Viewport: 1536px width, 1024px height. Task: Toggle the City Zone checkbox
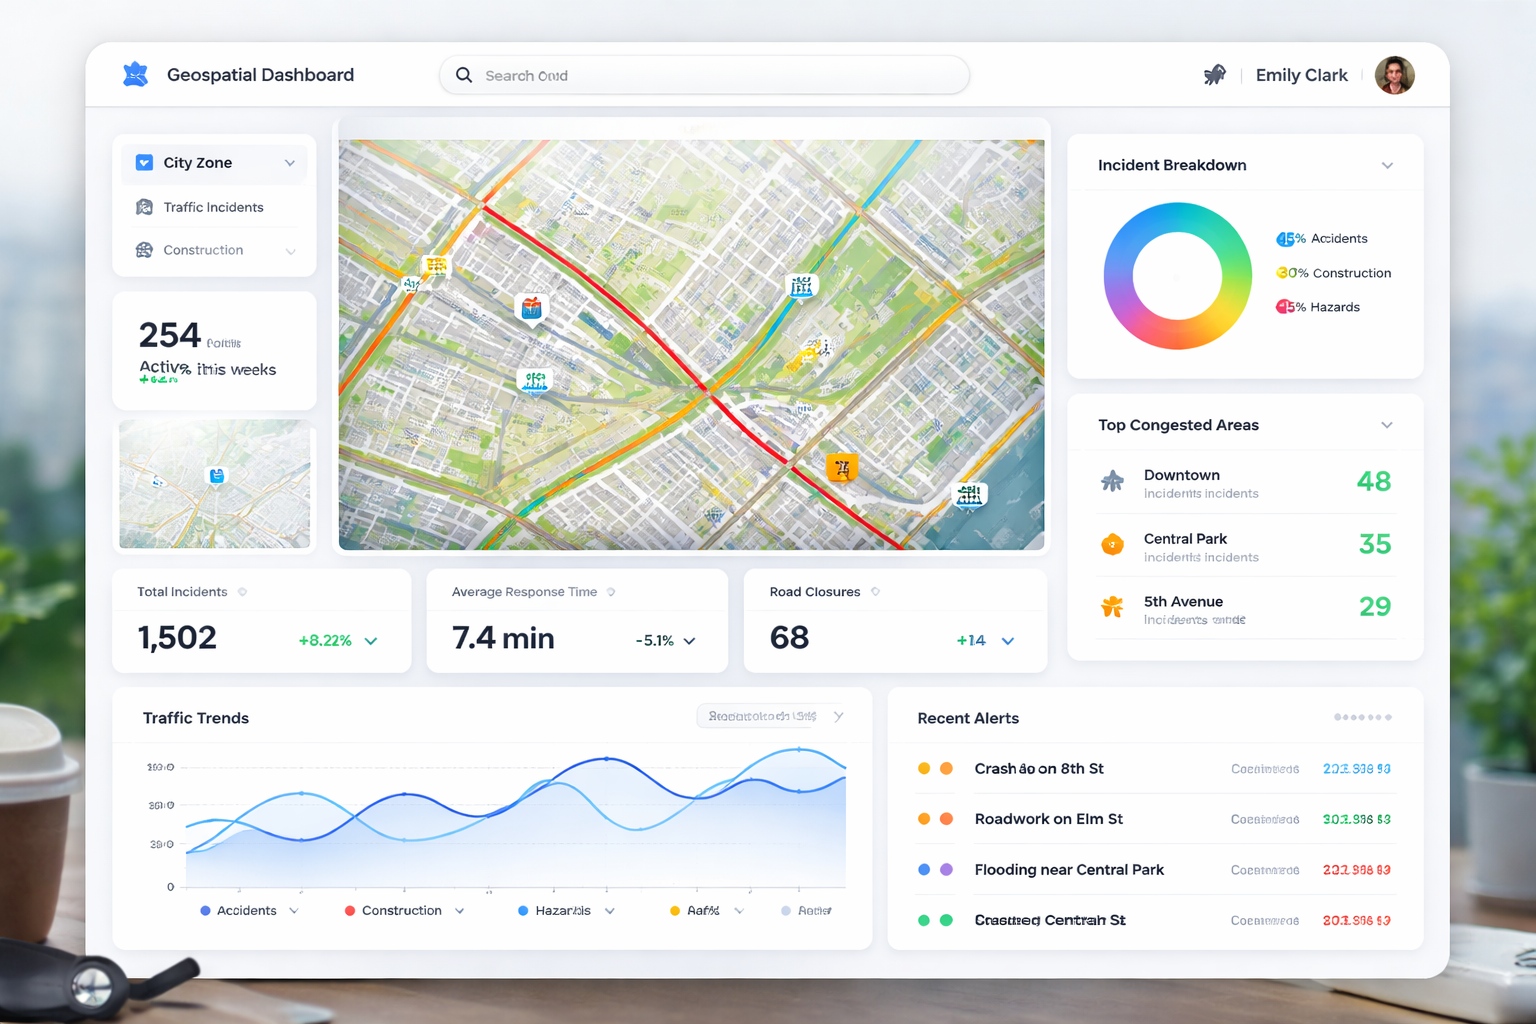[x=144, y=163]
